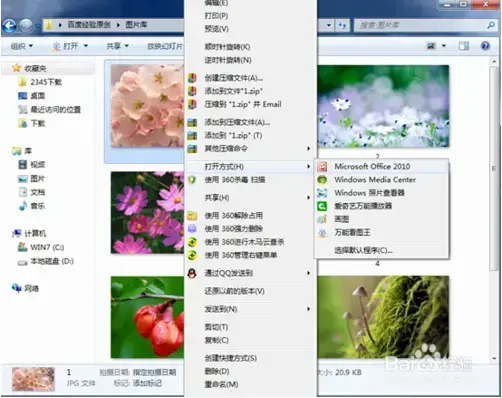Click the help question mark icon
The image size is (502, 398).
click(485, 46)
